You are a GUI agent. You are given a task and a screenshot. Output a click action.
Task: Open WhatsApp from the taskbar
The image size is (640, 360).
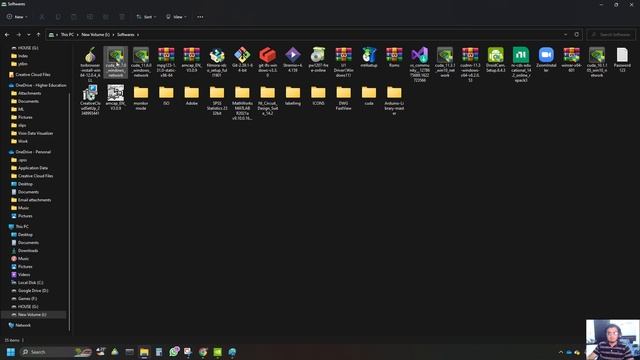tap(173, 352)
